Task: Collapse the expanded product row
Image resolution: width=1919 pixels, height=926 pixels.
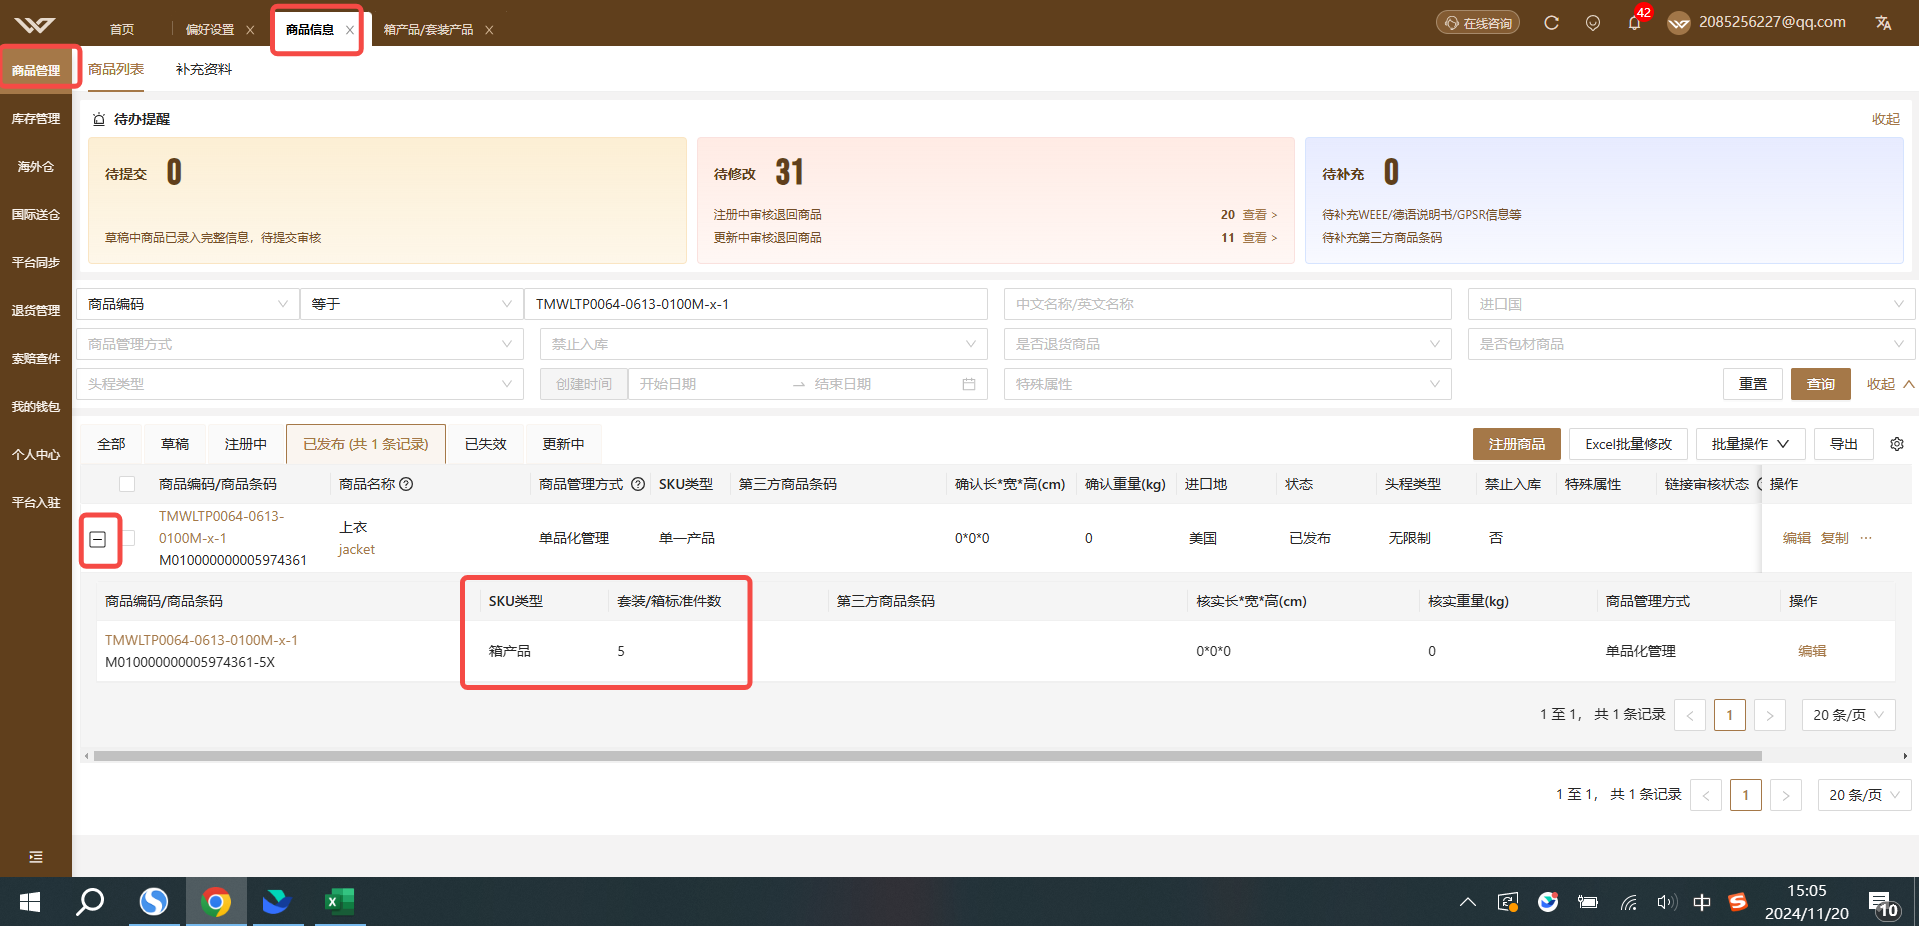Action: [x=98, y=539]
